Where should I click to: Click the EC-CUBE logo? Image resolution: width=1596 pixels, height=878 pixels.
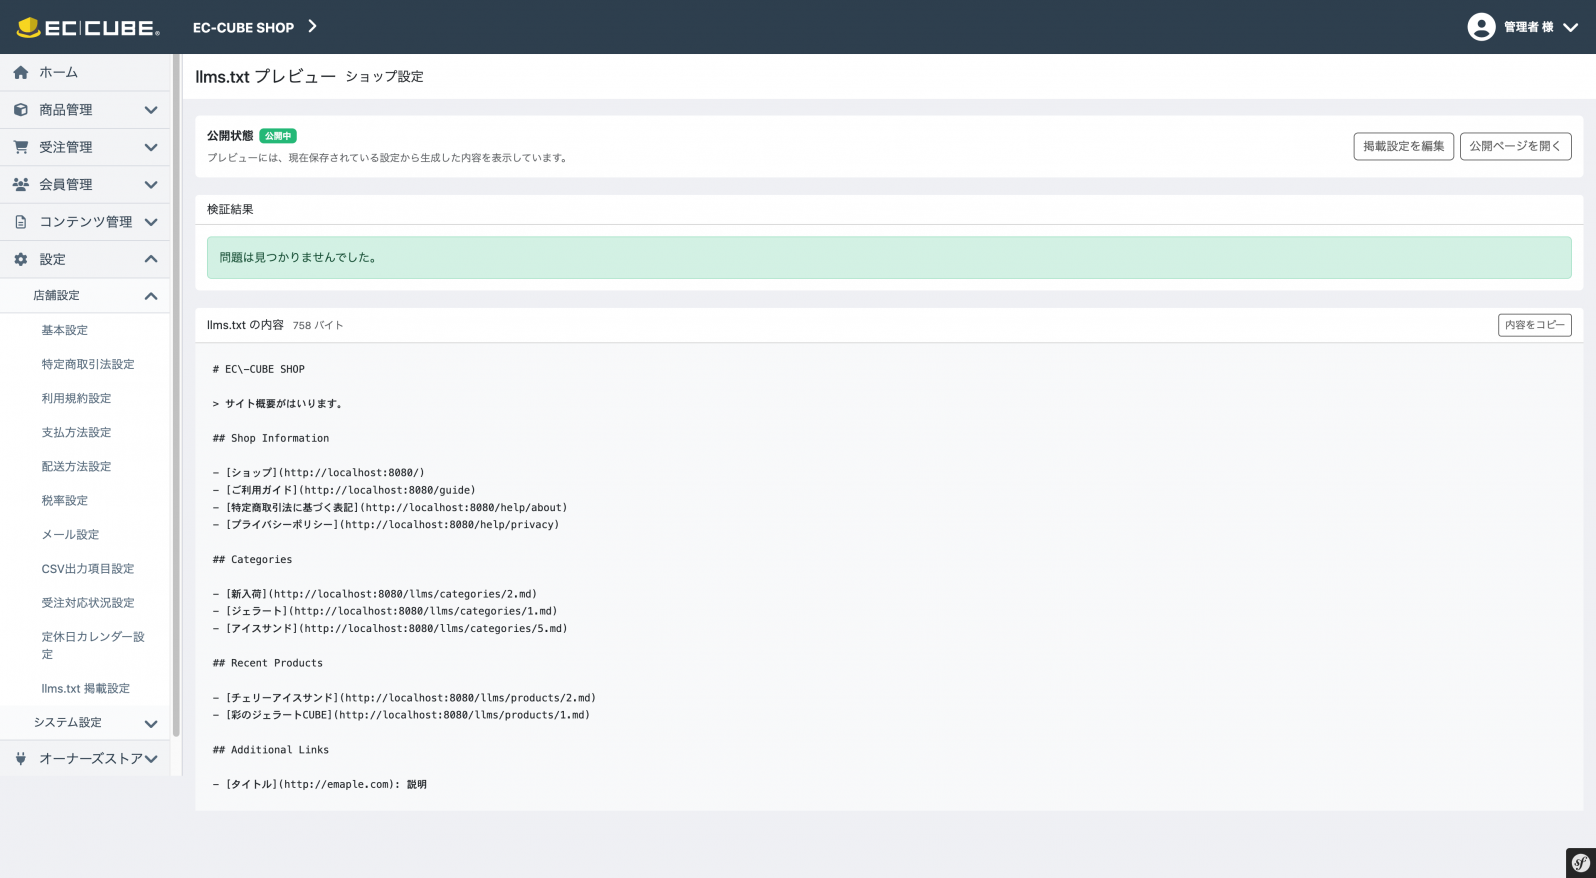pyautogui.click(x=88, y=27)
